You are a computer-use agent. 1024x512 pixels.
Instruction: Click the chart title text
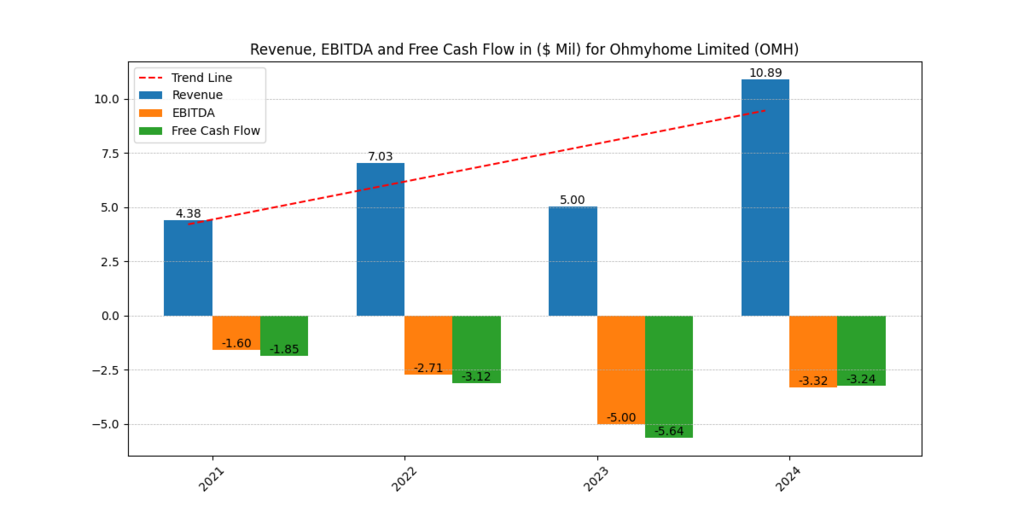524,50
